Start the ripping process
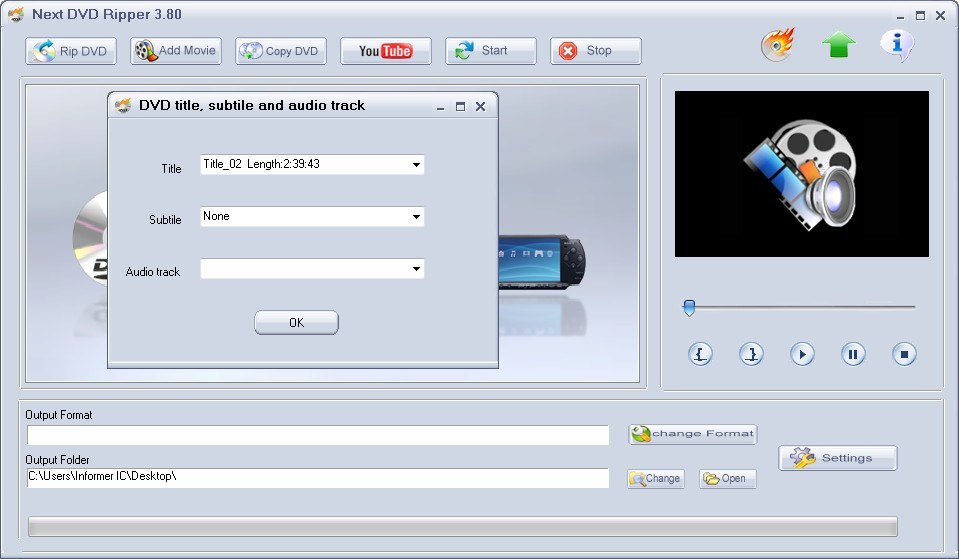 click(x=490, y=51)
